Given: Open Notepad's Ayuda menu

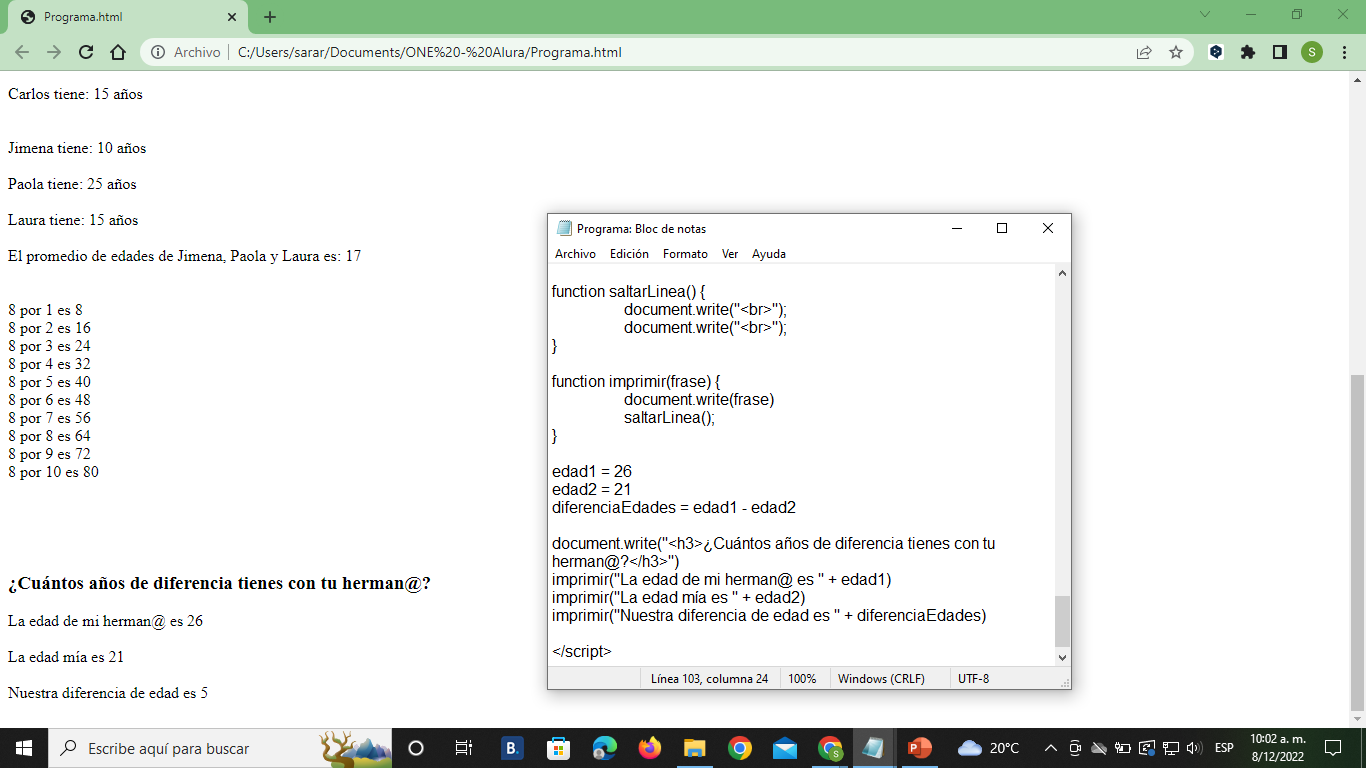Looking at the screenshot, I should pyautogui.click(x=769, y=254).
